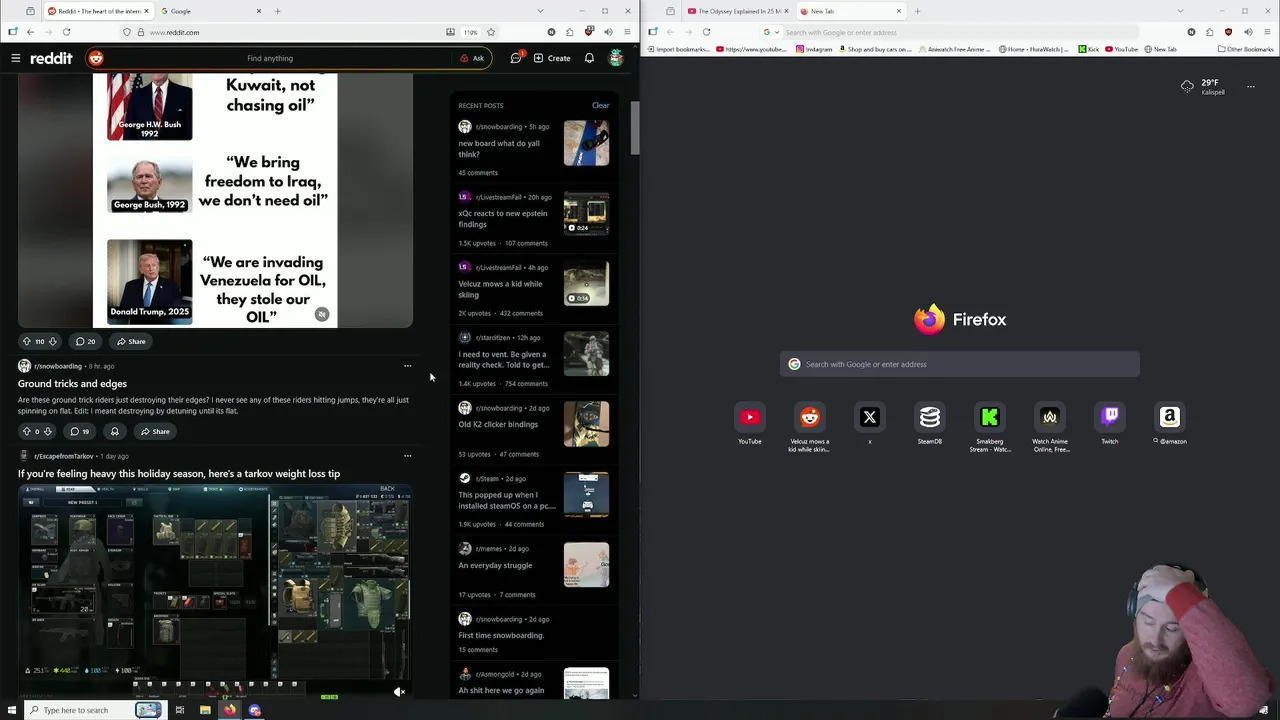The height and width of the screenshot is (720, 1280).
Task: Switch to The Odyssey Explained tab in right browser
Action: pos(738,11)
